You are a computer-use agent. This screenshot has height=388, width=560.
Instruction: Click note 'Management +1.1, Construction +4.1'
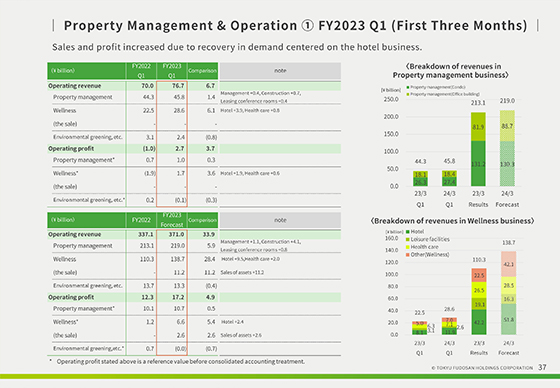point(261,242)
